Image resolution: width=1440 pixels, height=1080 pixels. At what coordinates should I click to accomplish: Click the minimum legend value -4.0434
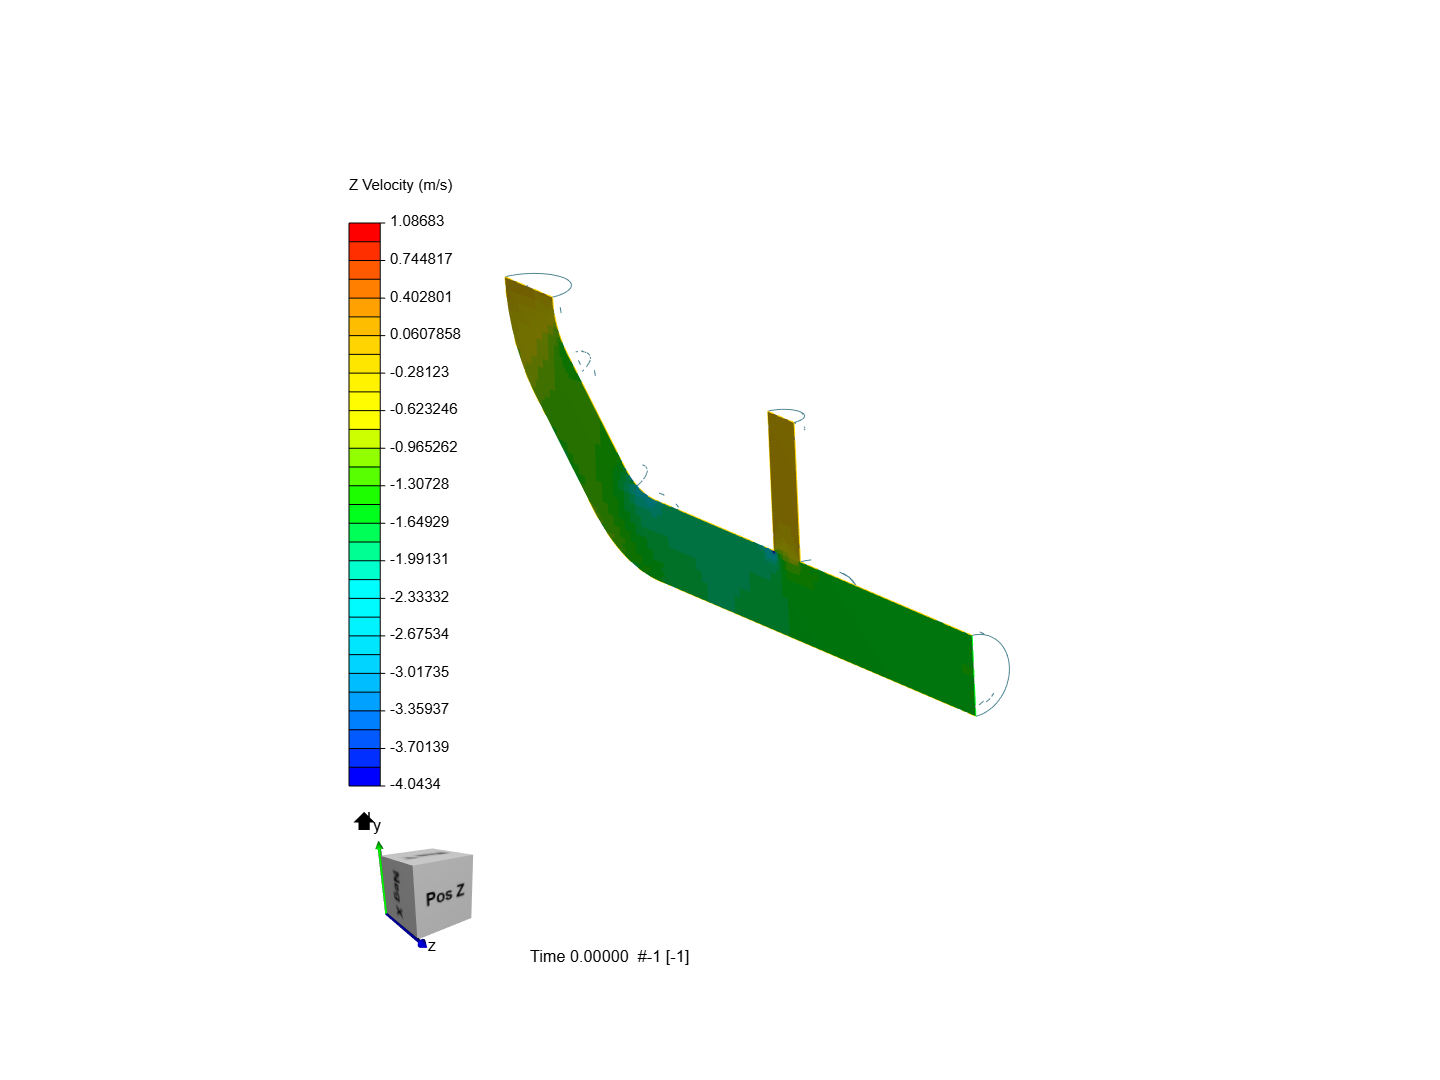pyautogui.click(x=415, y=784)
